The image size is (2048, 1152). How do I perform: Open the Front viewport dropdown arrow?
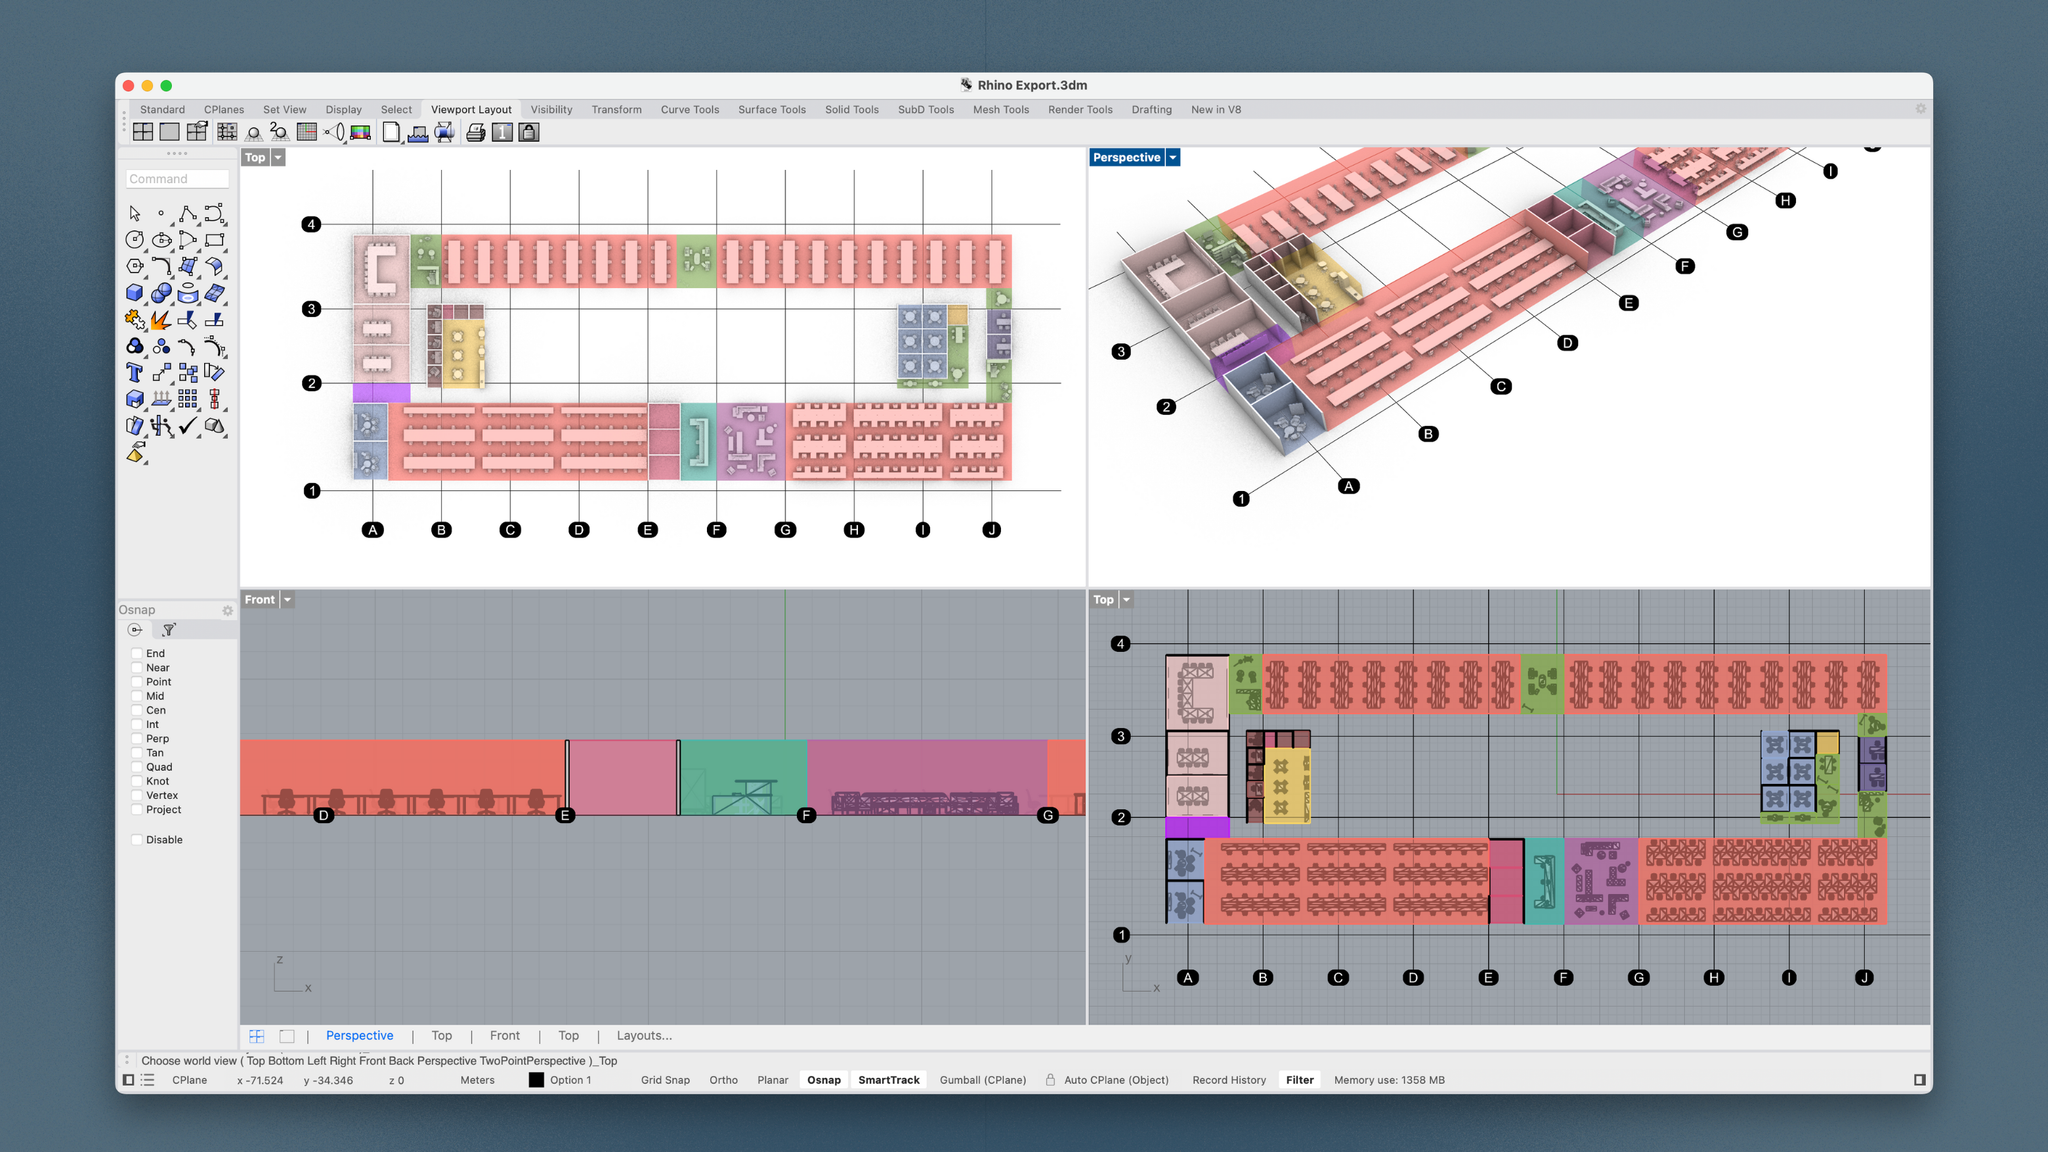(x=287, y=600)
